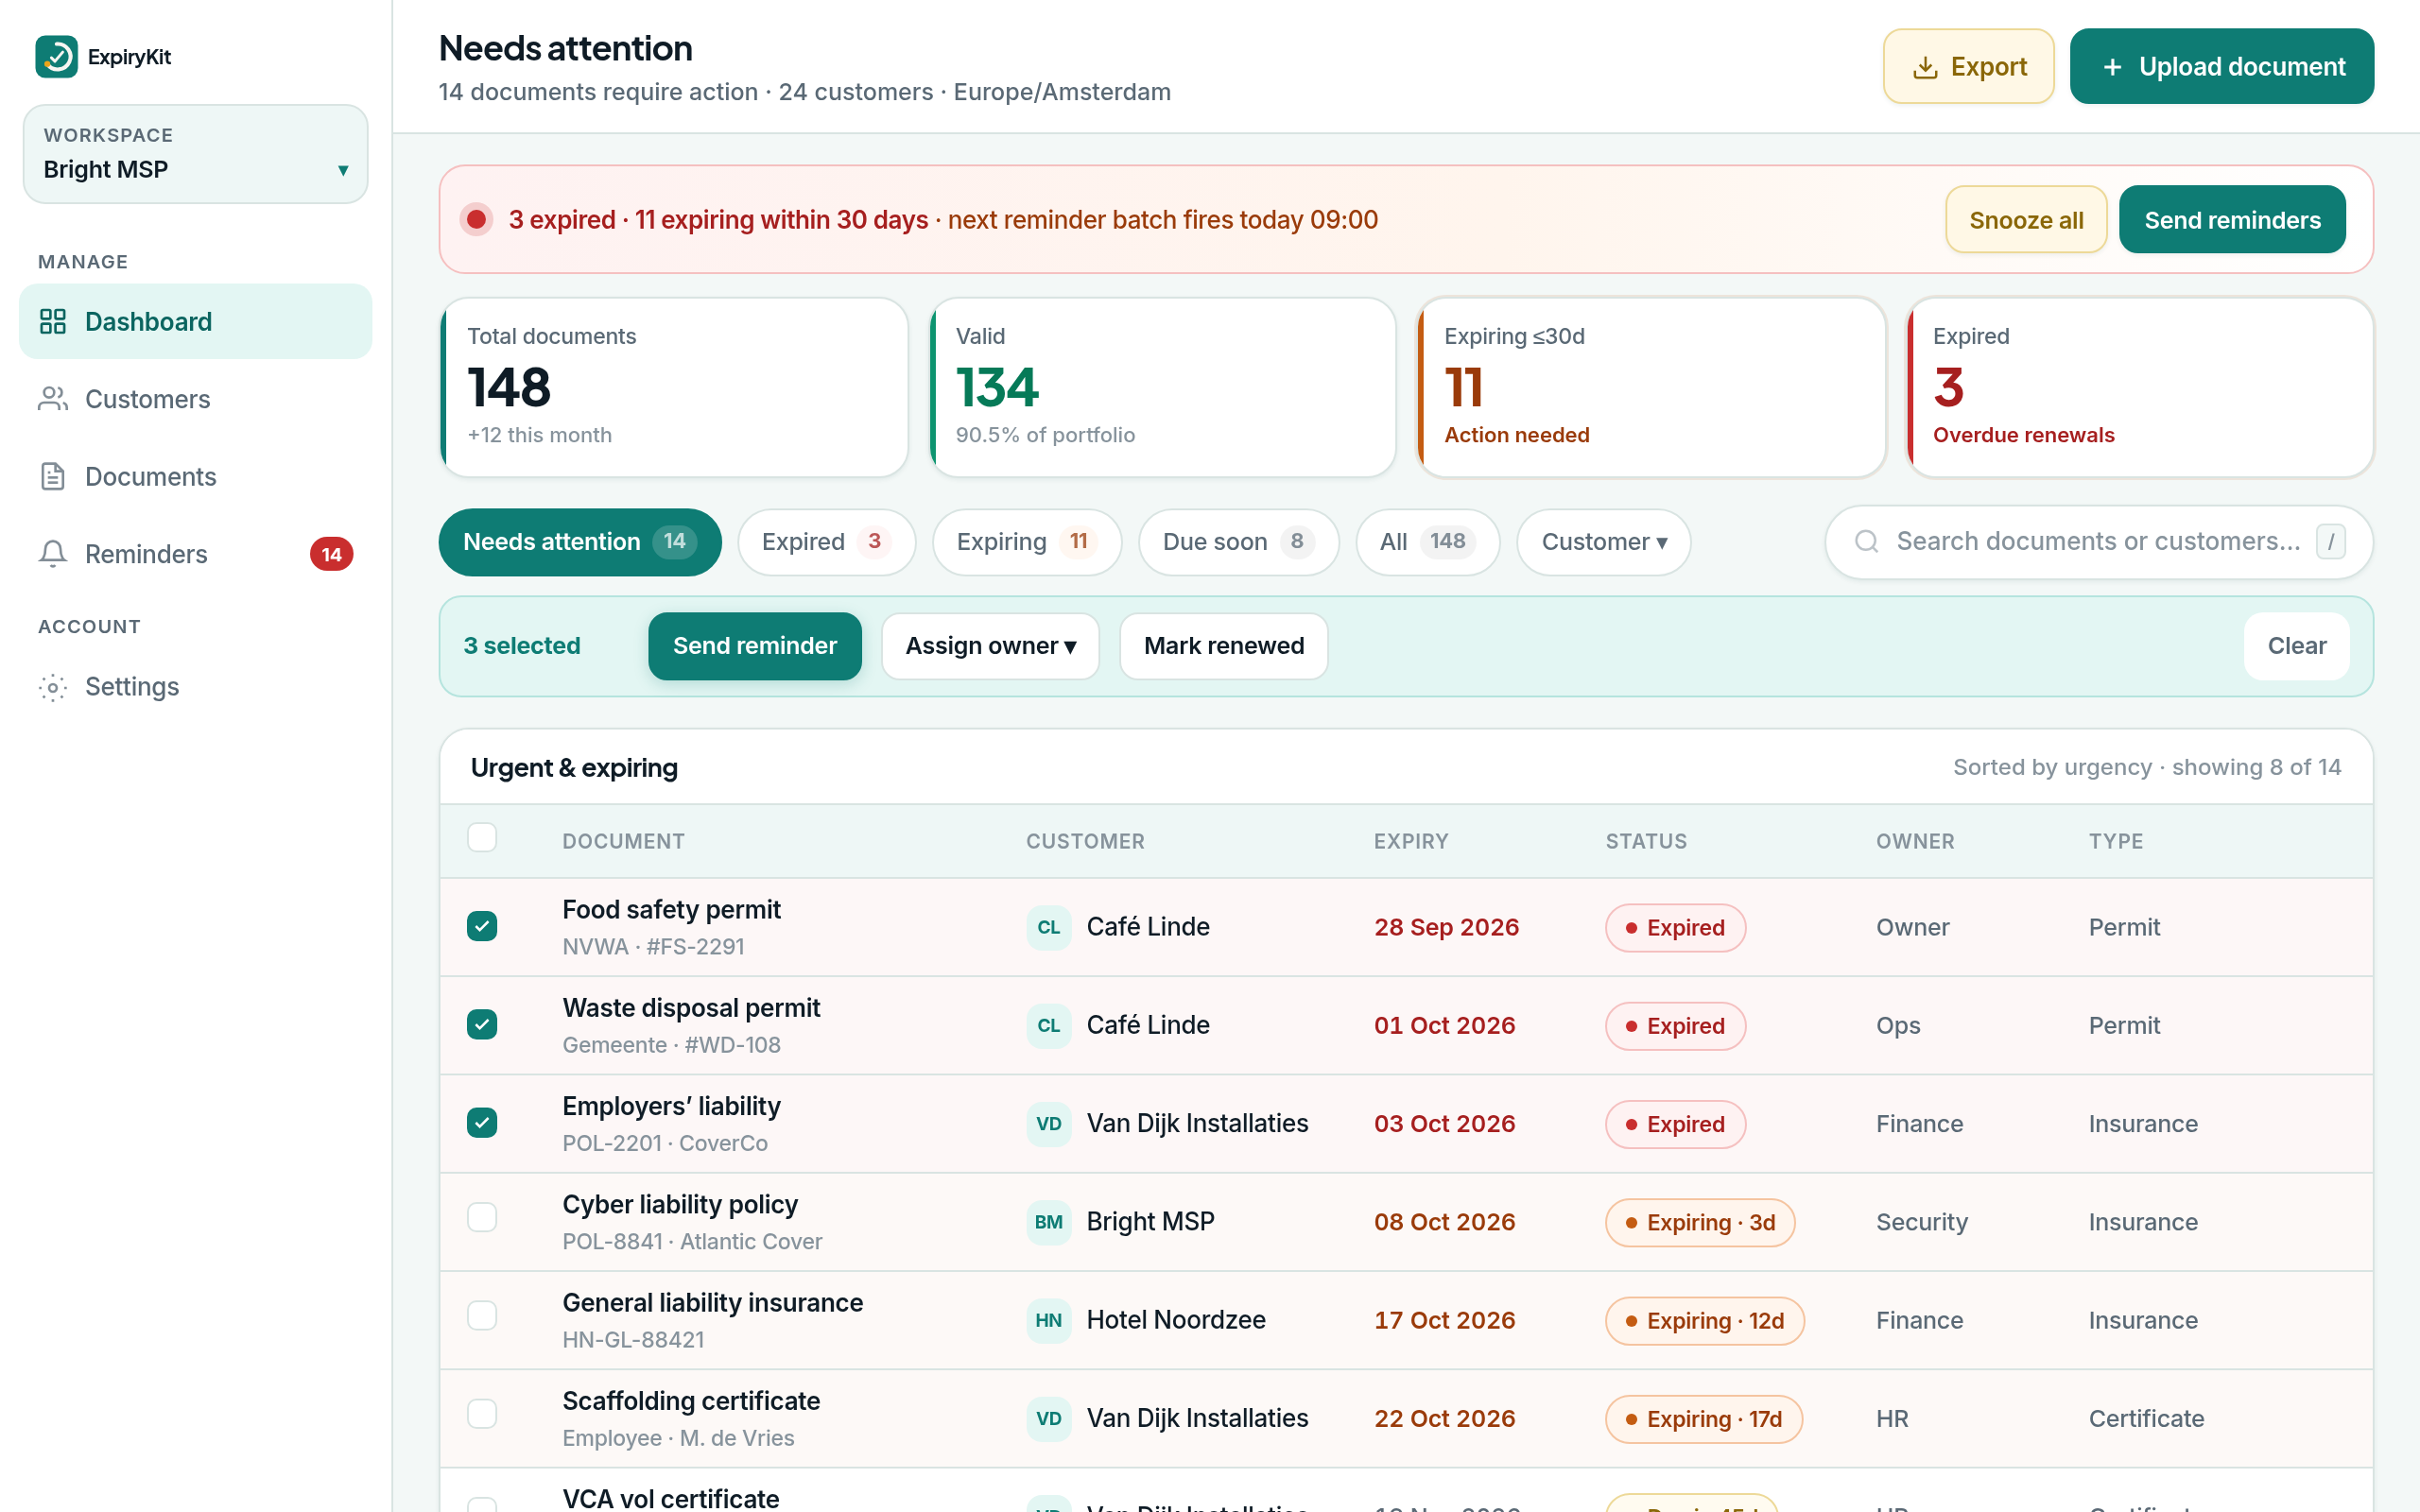Click the BM avatar for Bright MSP
The image size is (2420, 1512).
[x=1048, y=1222]
